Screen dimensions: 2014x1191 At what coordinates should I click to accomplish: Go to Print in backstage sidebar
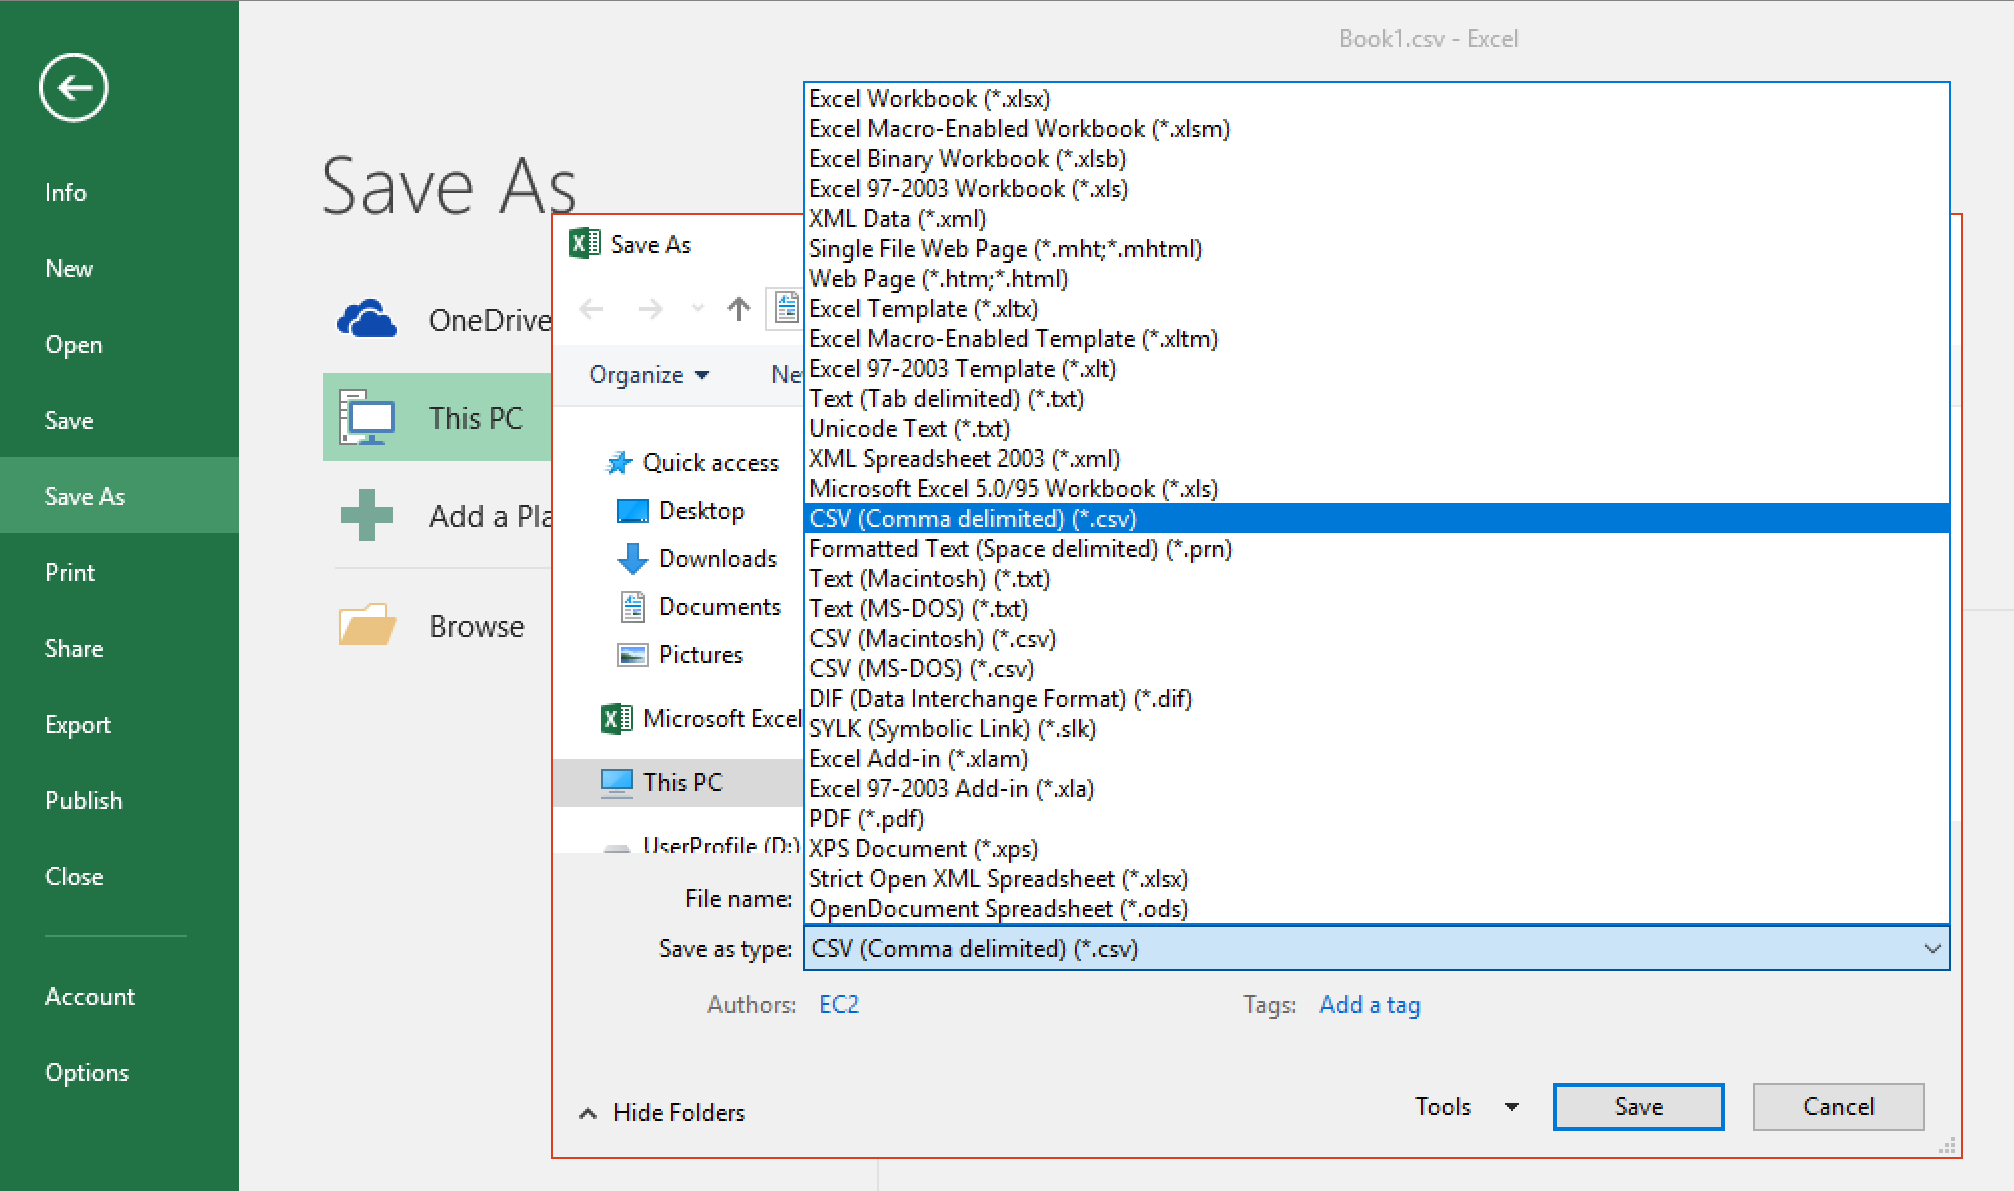pos(70,573)
